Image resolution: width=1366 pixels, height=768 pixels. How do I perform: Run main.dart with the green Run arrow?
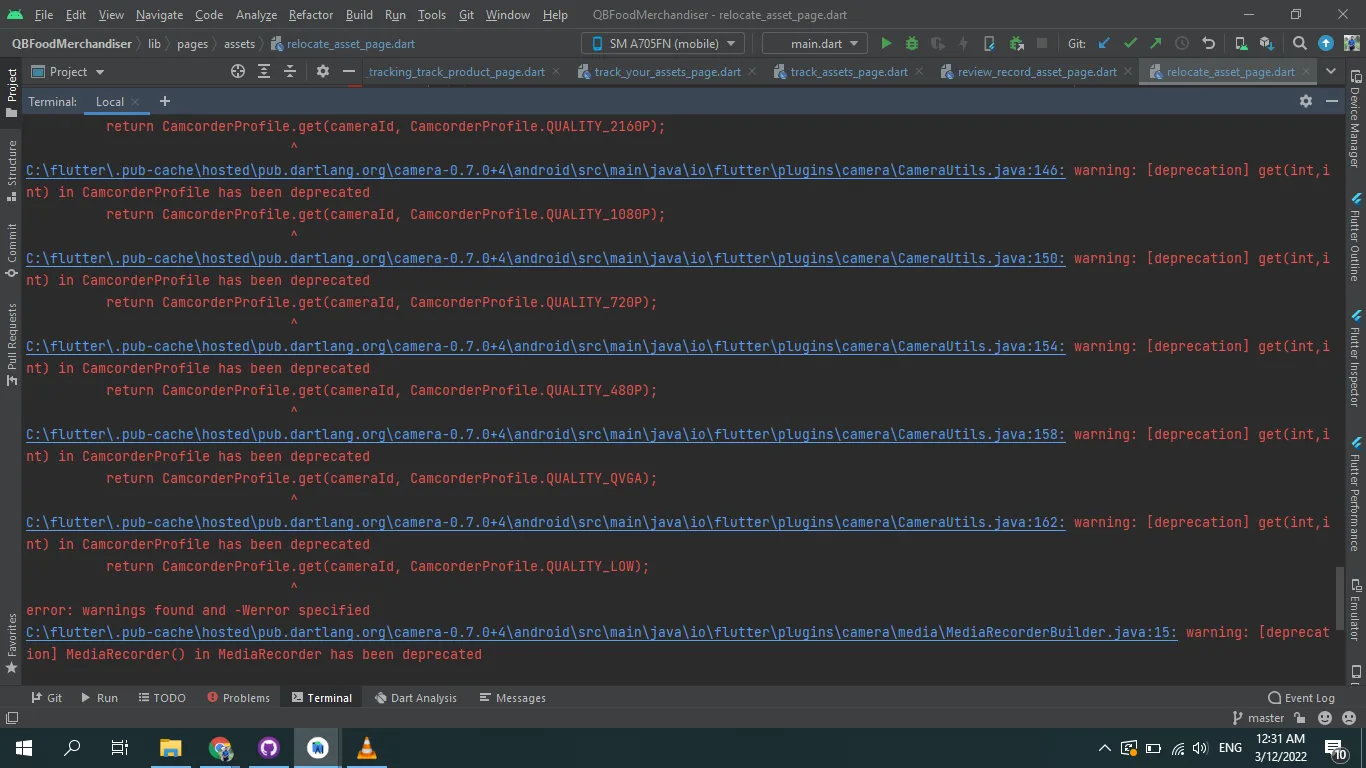click(886, 44)
